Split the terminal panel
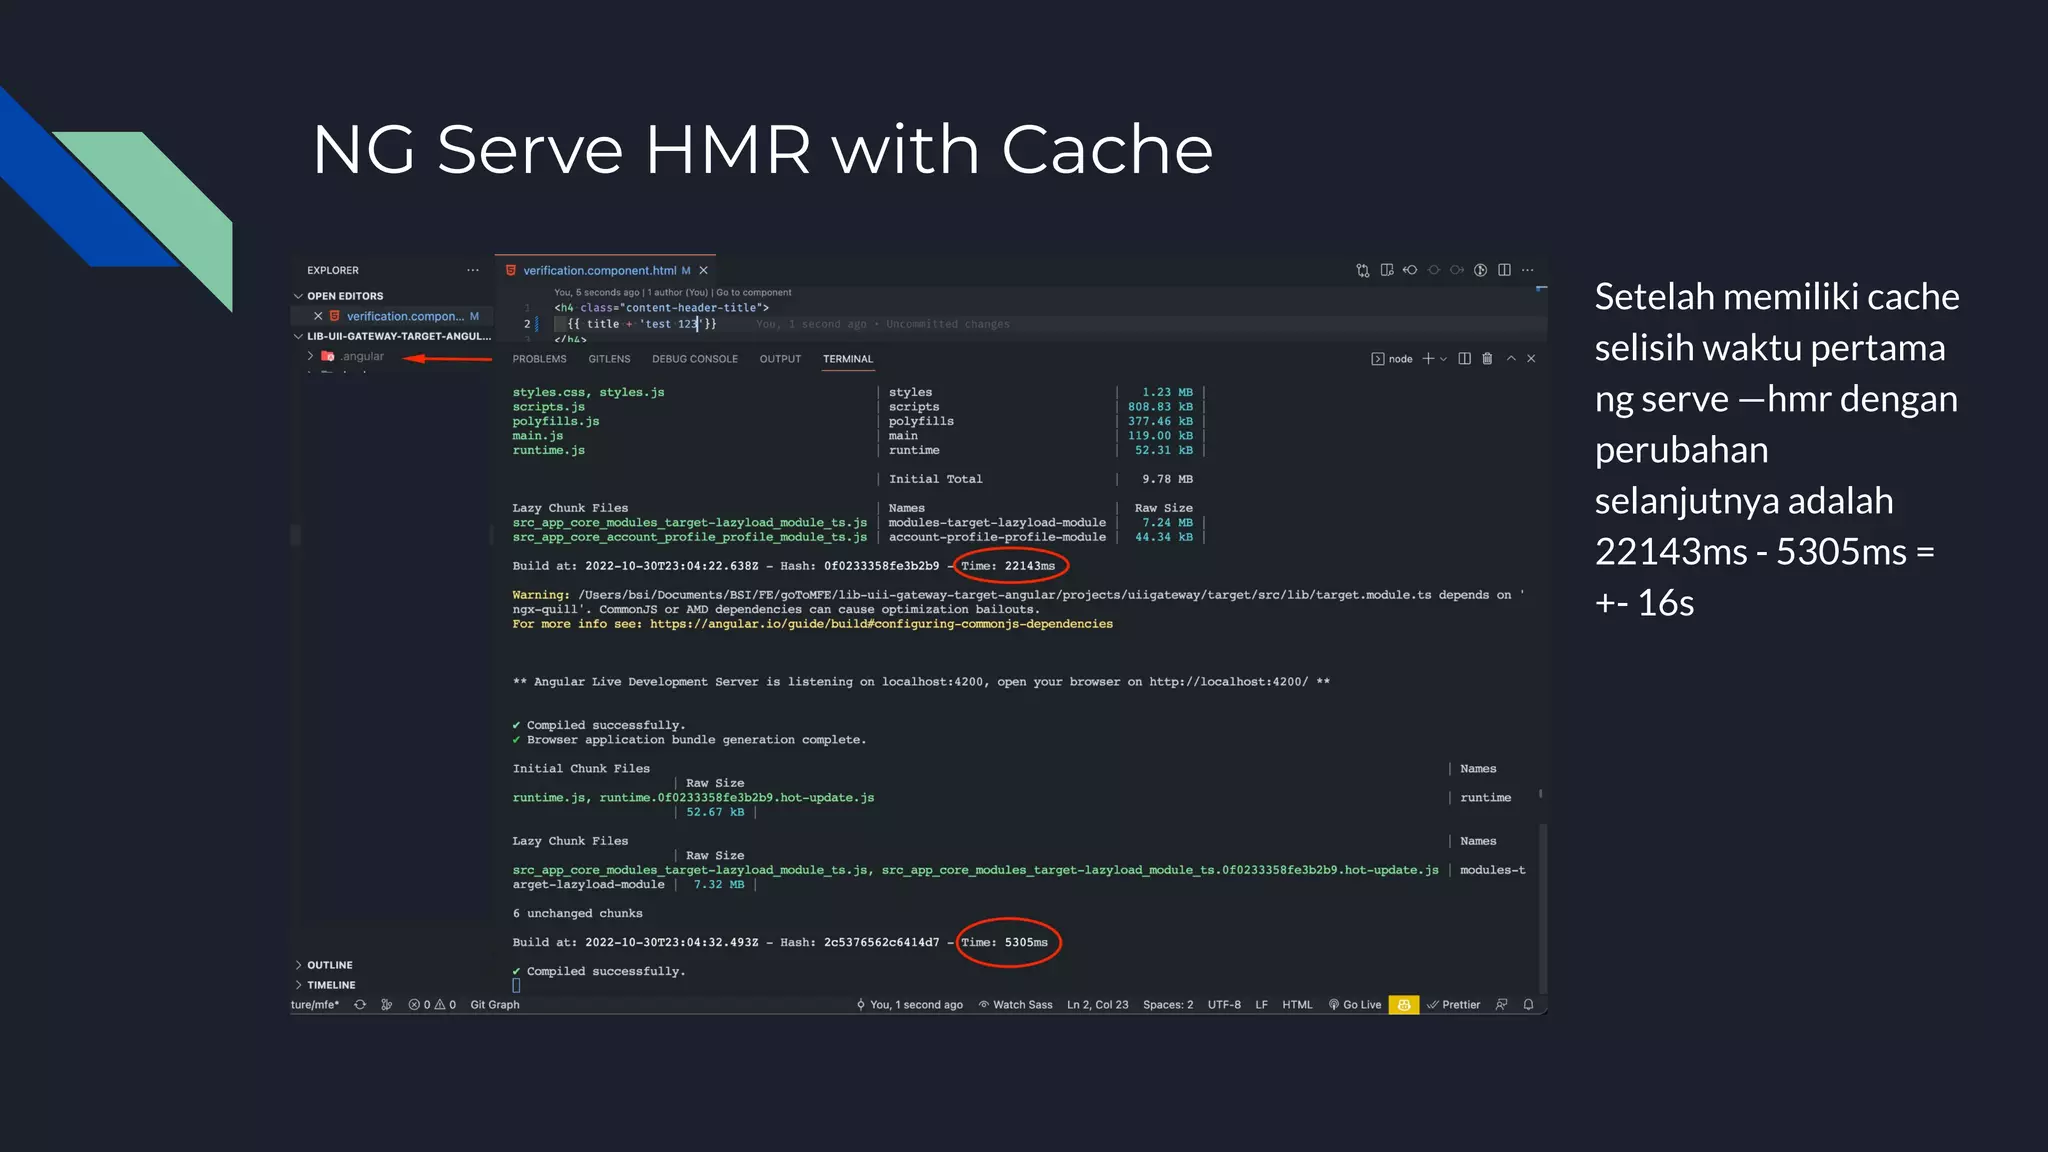This screenshot has width=2048, height=1152. (1464, 359)
